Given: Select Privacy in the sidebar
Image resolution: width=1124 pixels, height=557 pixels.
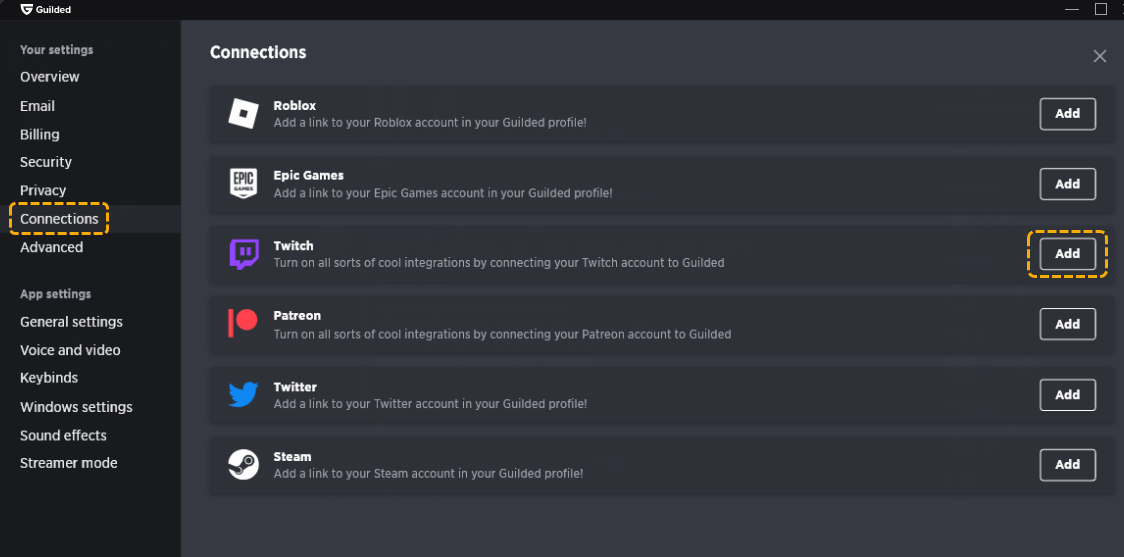Looking at the screenshot, I should [x=43, y=190].
